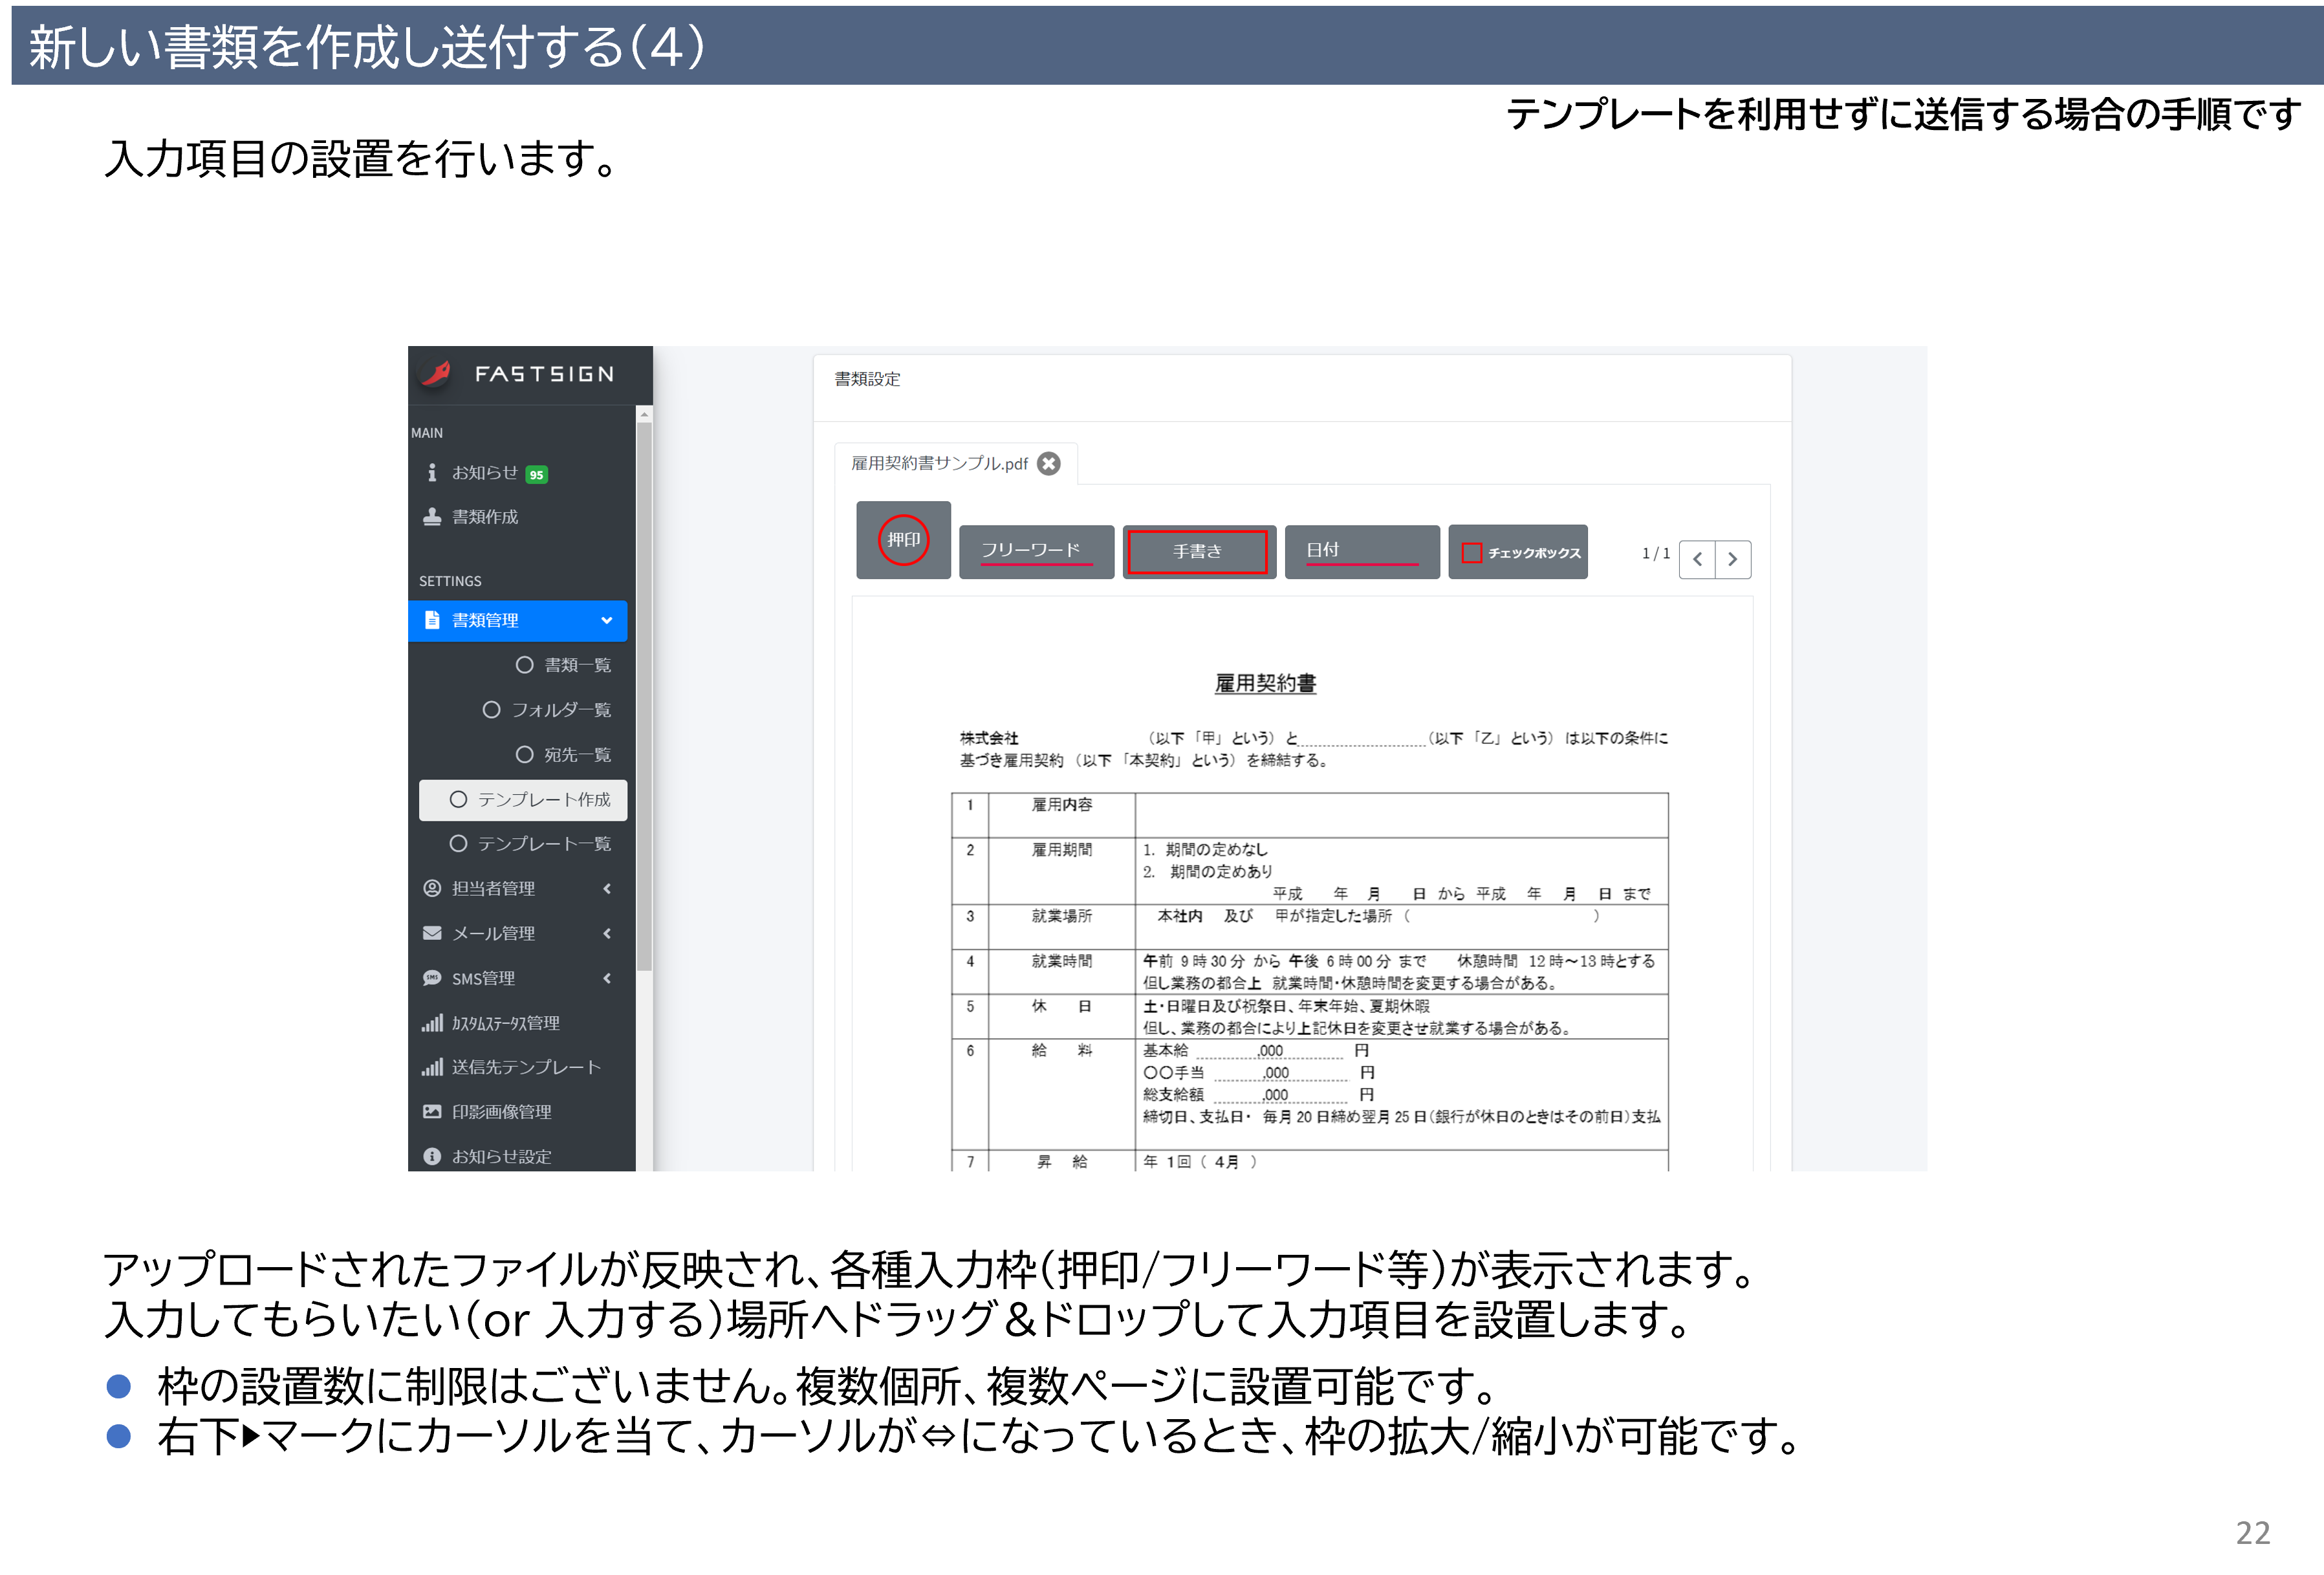Click the 書類作成 stamp icon
This screenshot has height=1575, width=2324.
432,517
